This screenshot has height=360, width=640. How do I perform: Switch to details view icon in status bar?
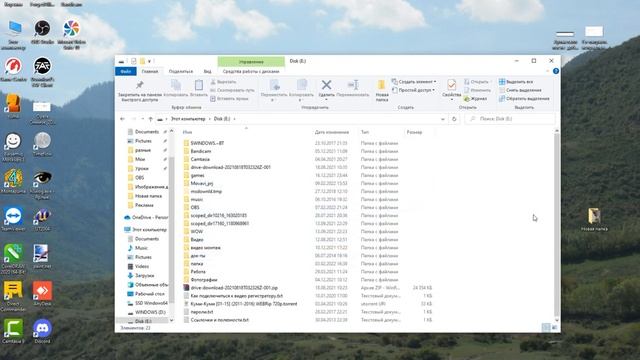546,327
